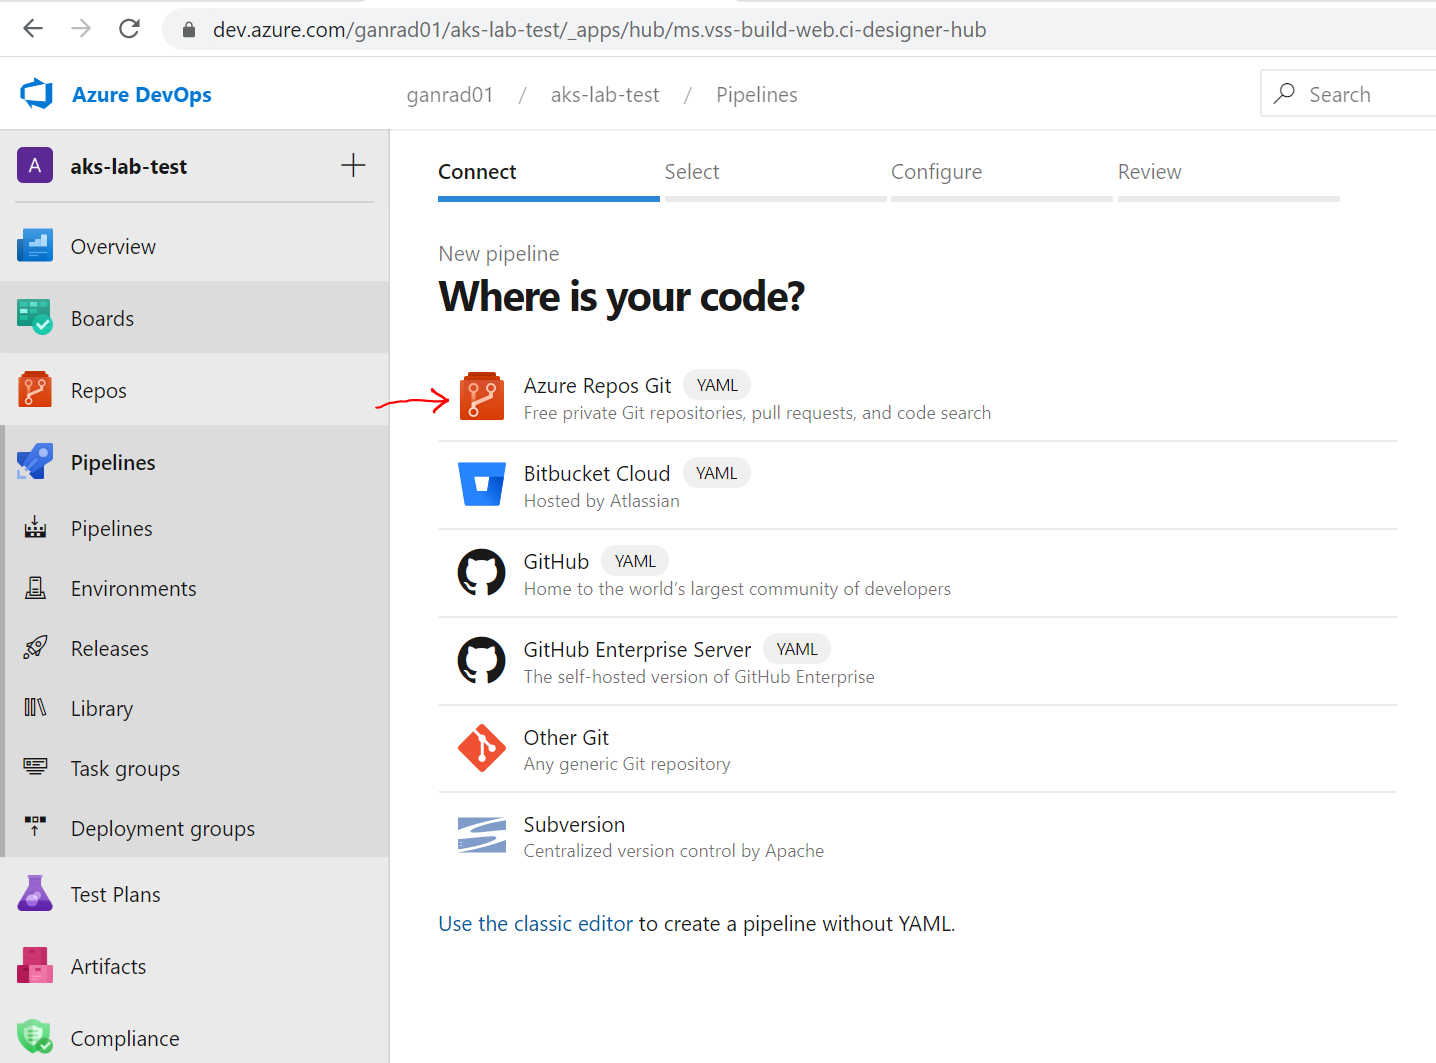
Task: Click the Library books icon
Action: click(35, 708)
